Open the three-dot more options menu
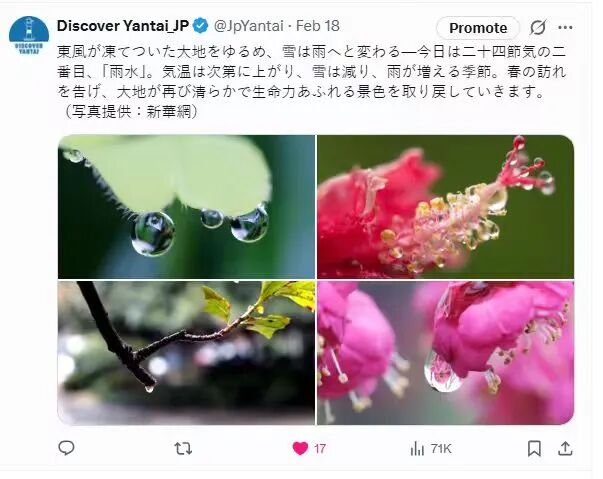Viewport: 603px width, 479px height. coord(565,27)
